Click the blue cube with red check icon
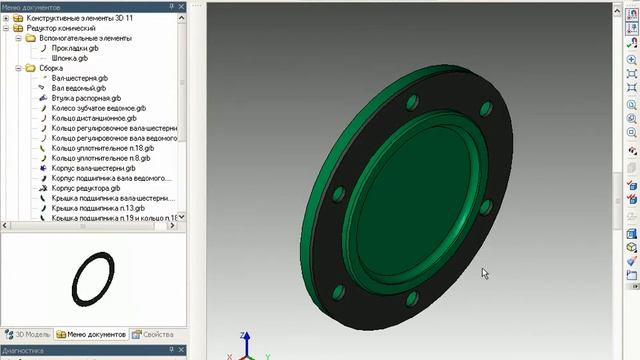The image size is (640, 360). click(631, 185)
